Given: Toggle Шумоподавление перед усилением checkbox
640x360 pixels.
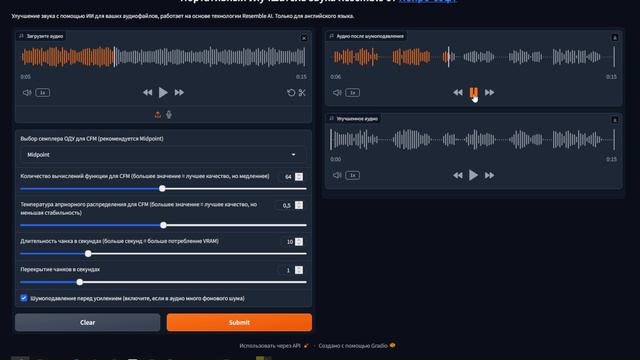Looking at the screenshot, I should click(24, 298).
